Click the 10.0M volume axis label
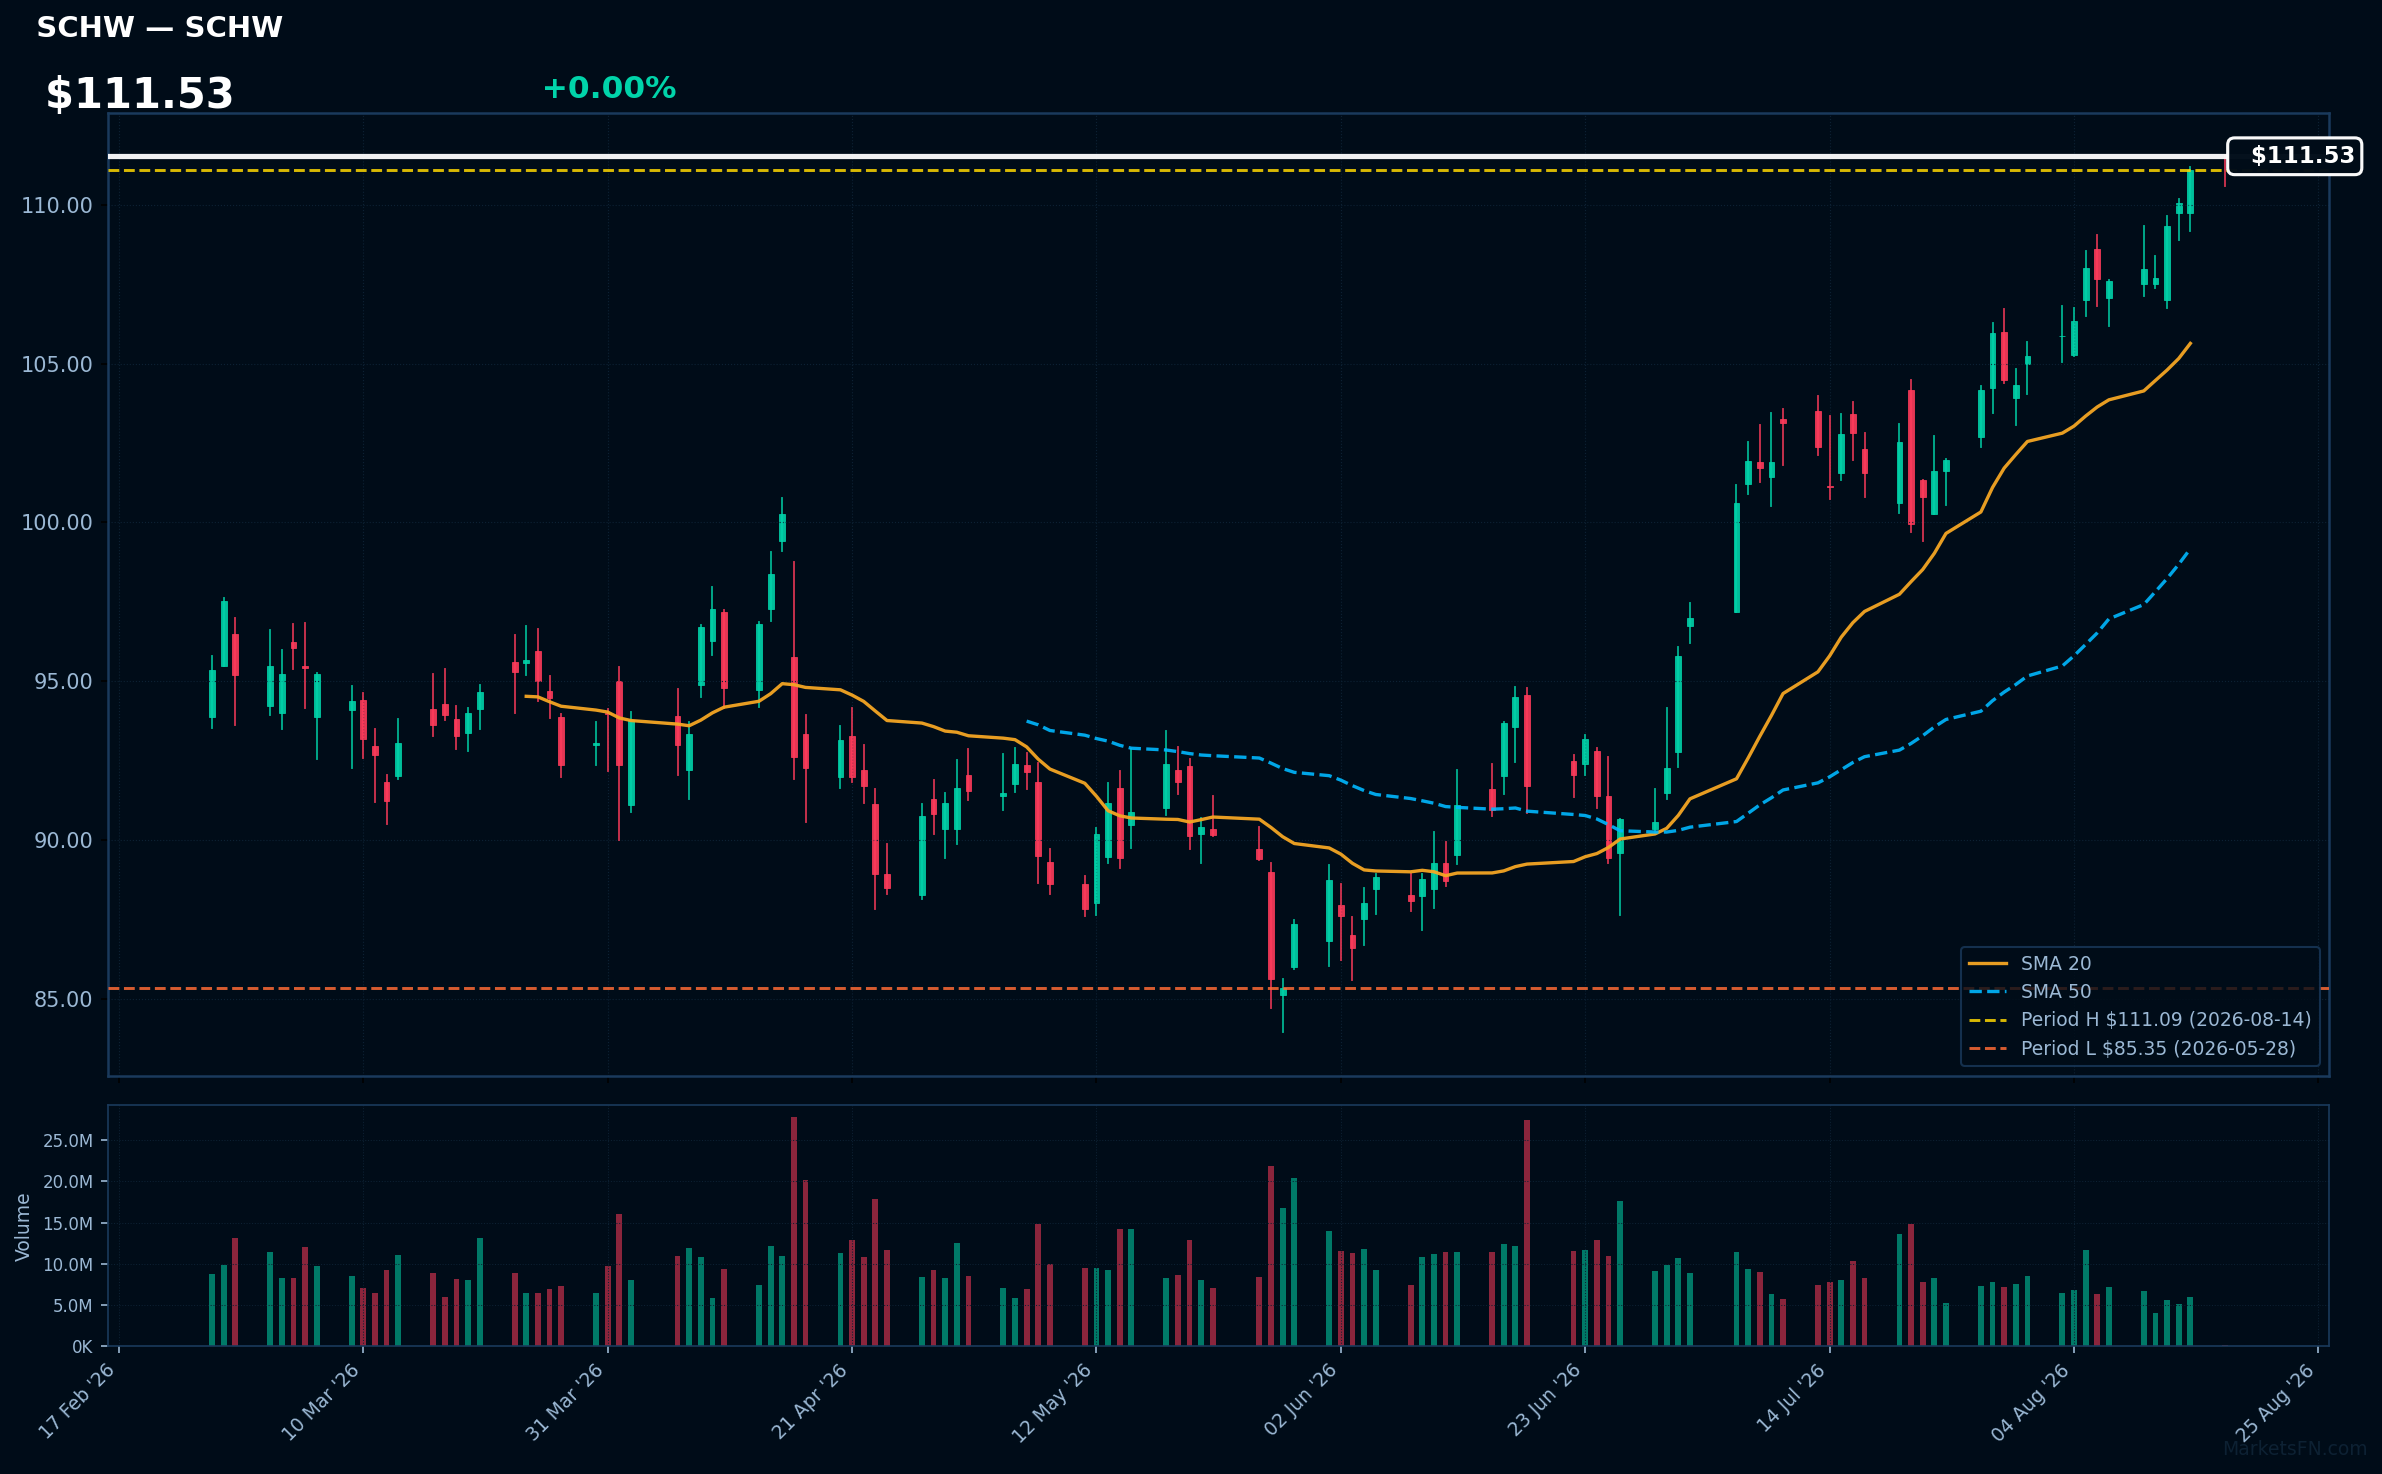 coord(68,1265)
